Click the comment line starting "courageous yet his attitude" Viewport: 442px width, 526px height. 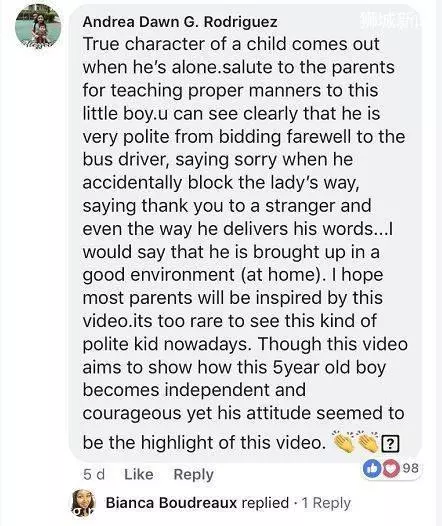tap(243, 413)
